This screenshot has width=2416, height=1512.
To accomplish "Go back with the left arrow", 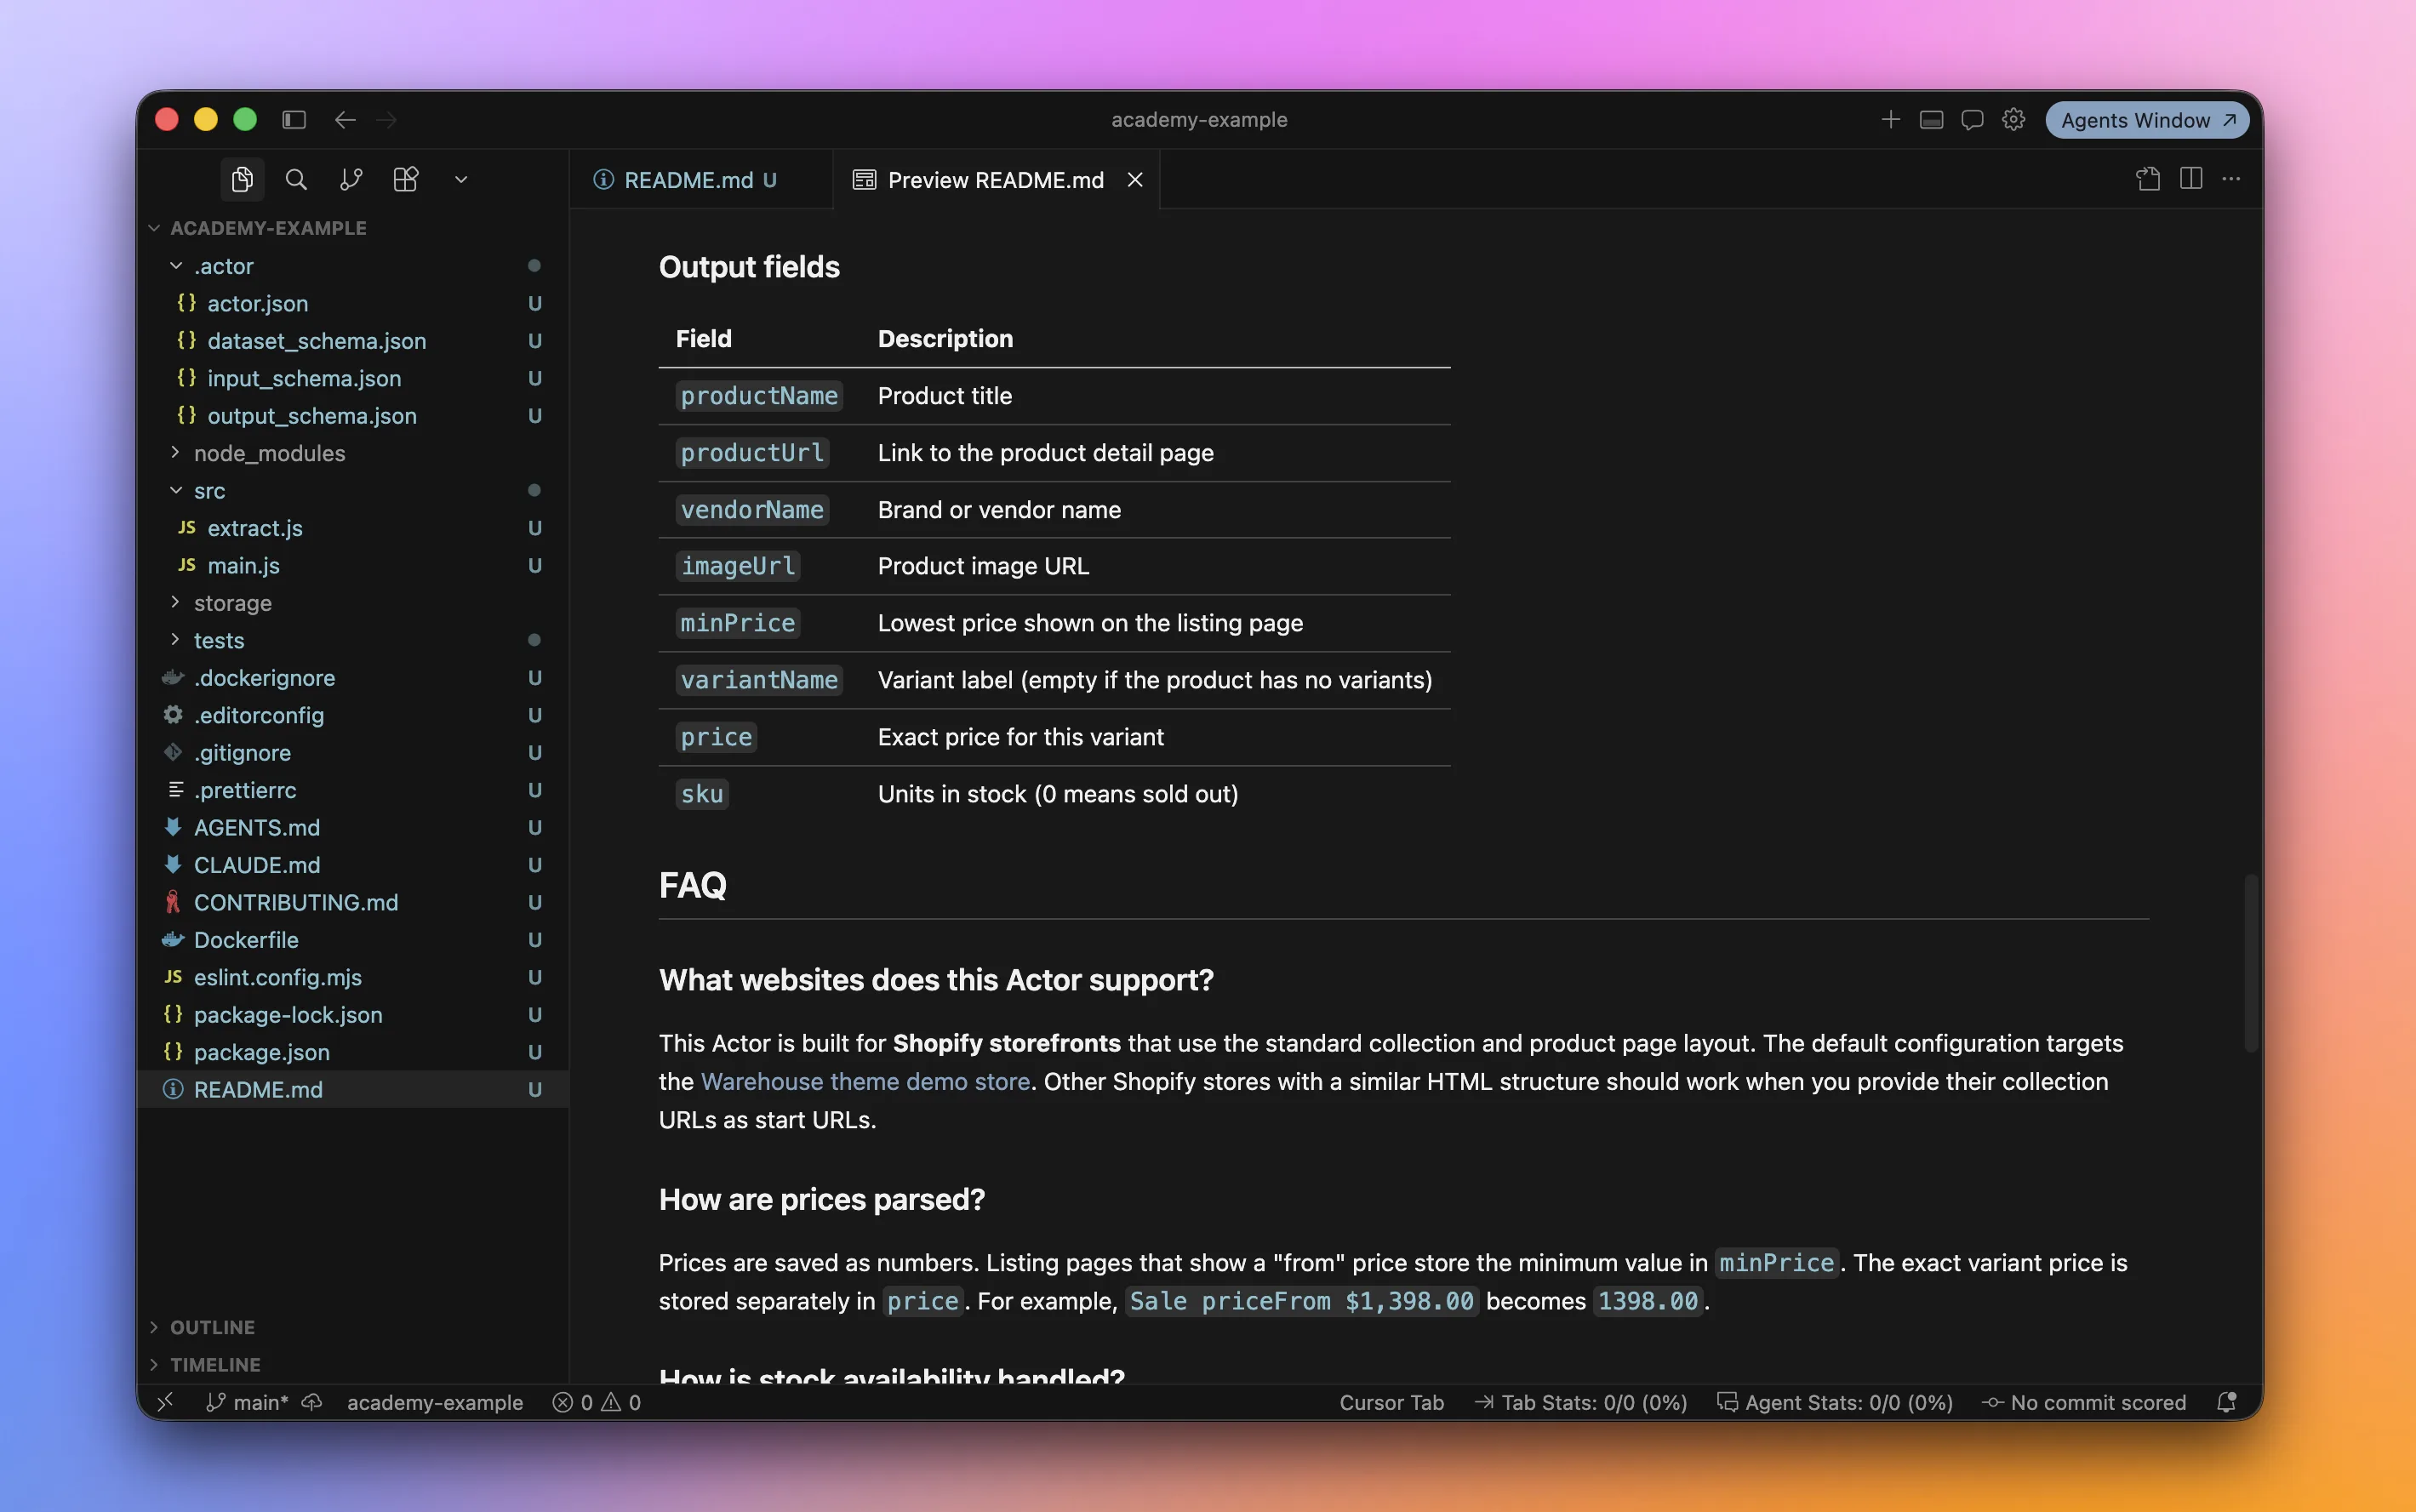I will 345,120.
